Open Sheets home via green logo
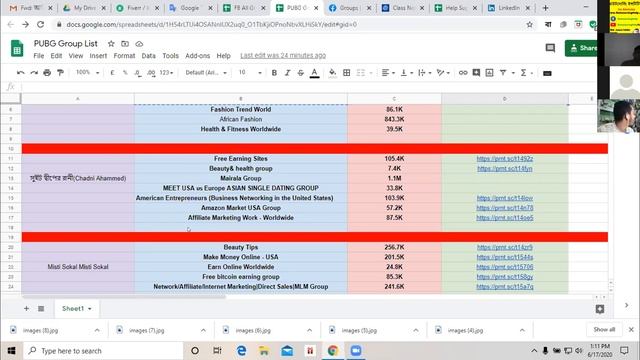The width and height of the screenshot is (640, 360). (17, 49)
